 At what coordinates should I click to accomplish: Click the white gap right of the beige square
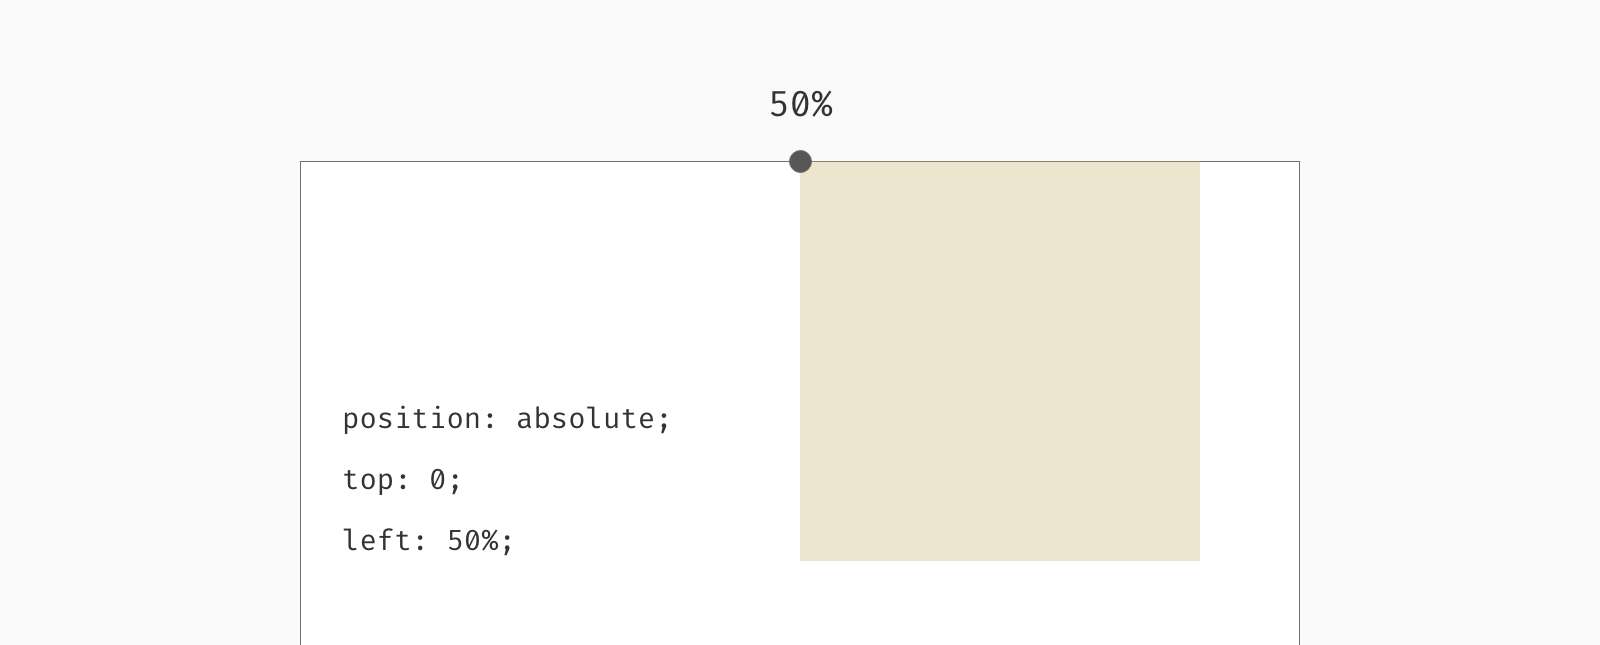[1249, 361]
